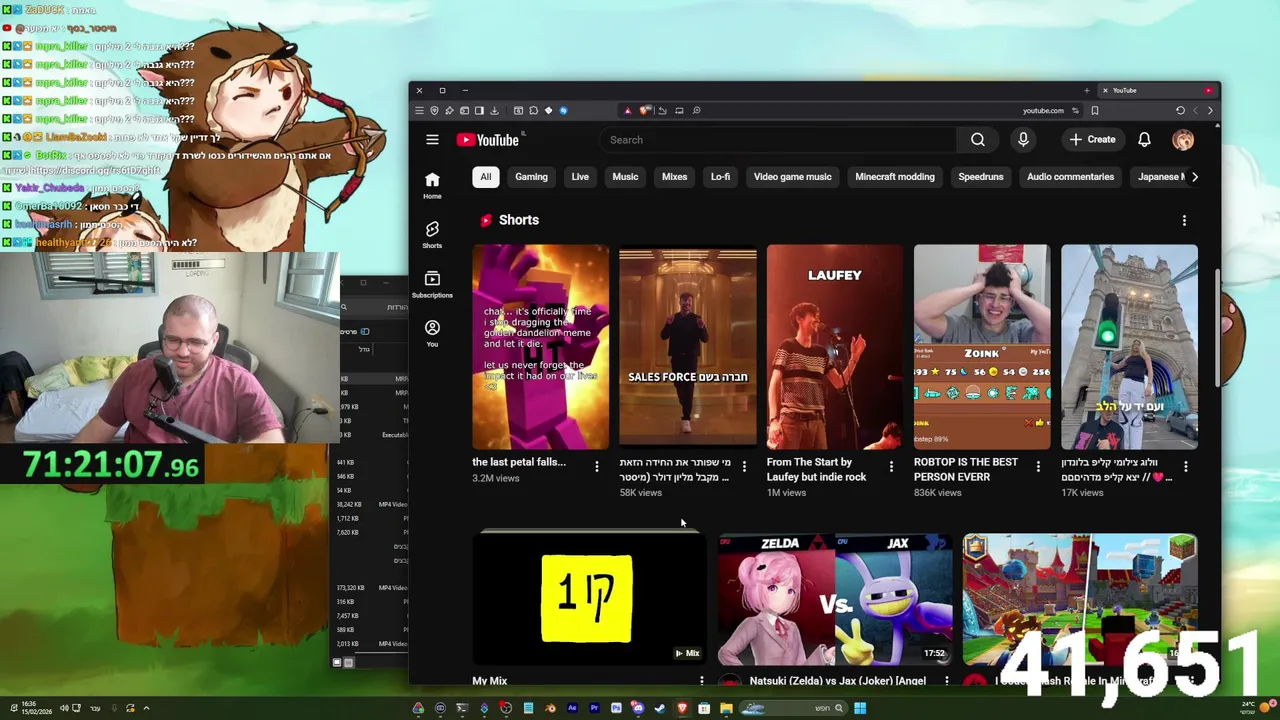Open YouTube notifications bell
The image size is (1280, 720).
[x=1144, y=140]
